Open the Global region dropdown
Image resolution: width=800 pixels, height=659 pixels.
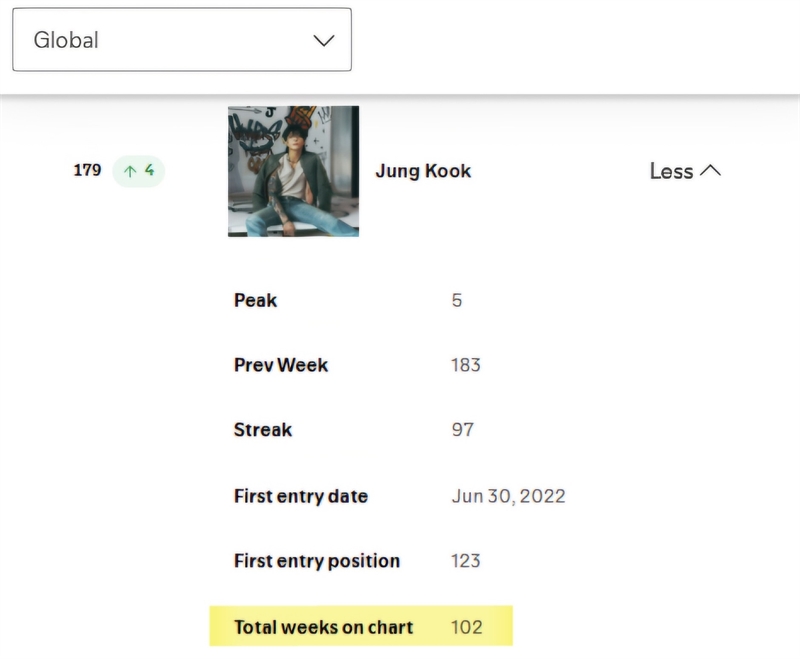(182, 40)
